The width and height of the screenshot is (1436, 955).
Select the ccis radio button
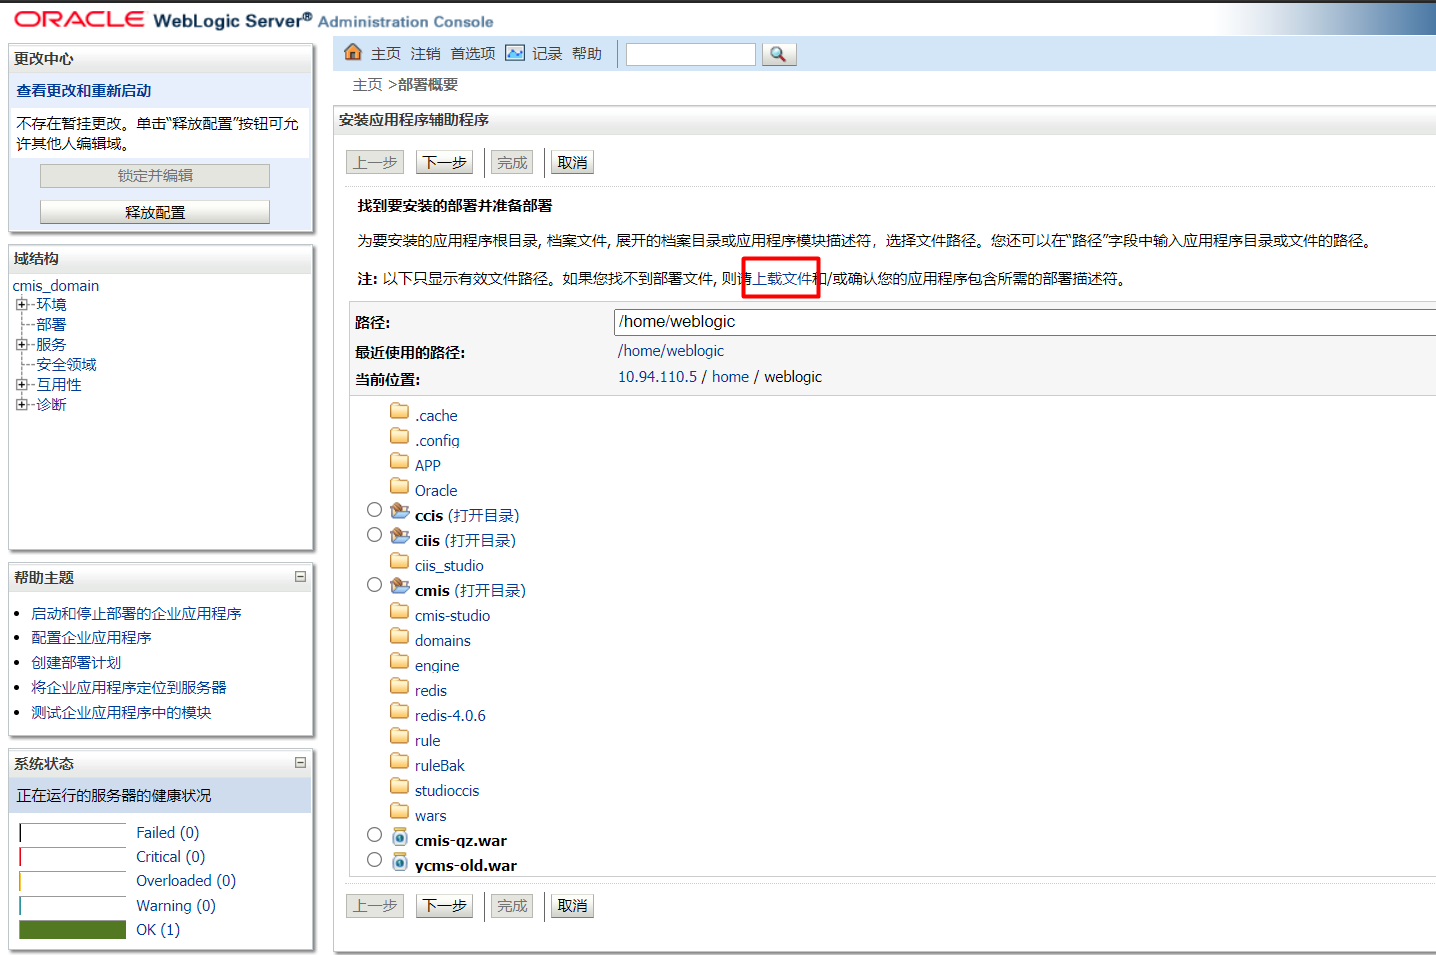click(374, 510)
